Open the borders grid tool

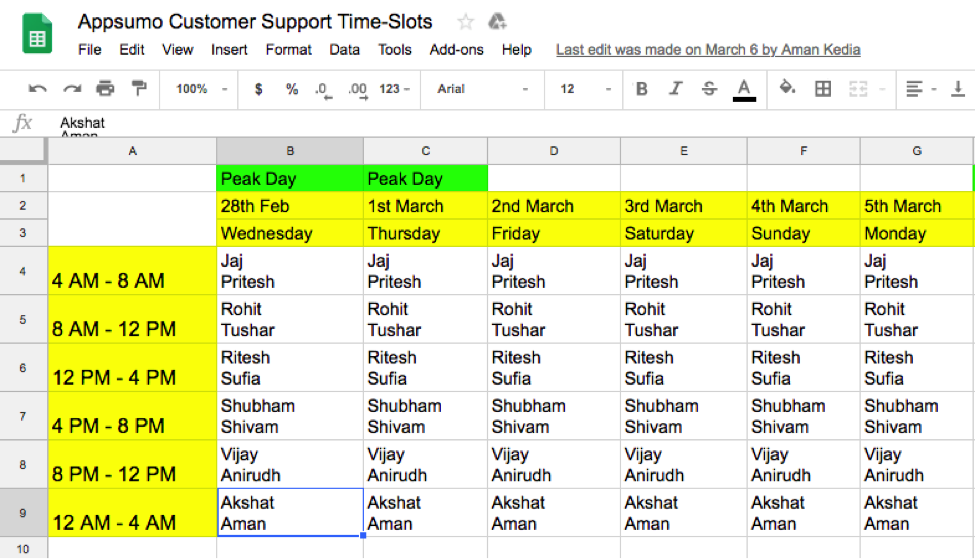point(823,89)
